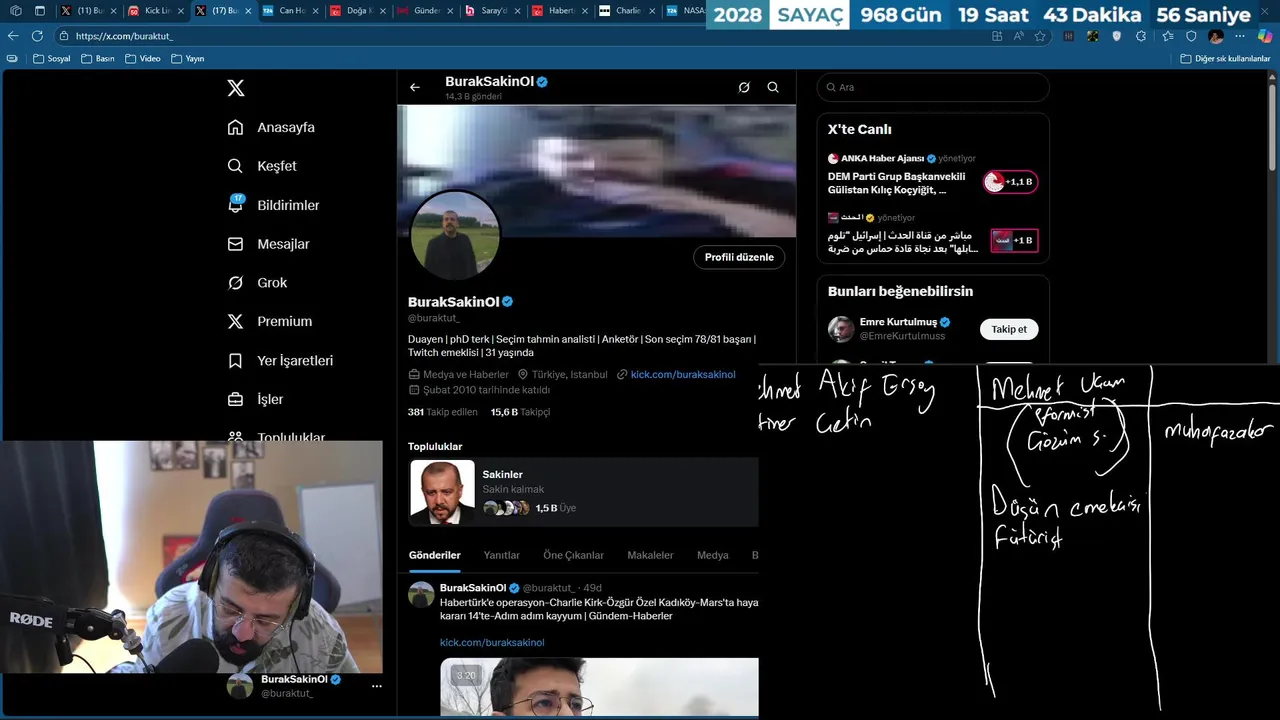Viewport: 1280px width, 720px height.
Task: Open Grok from the sidebar
Action: [x=257, y=283]
